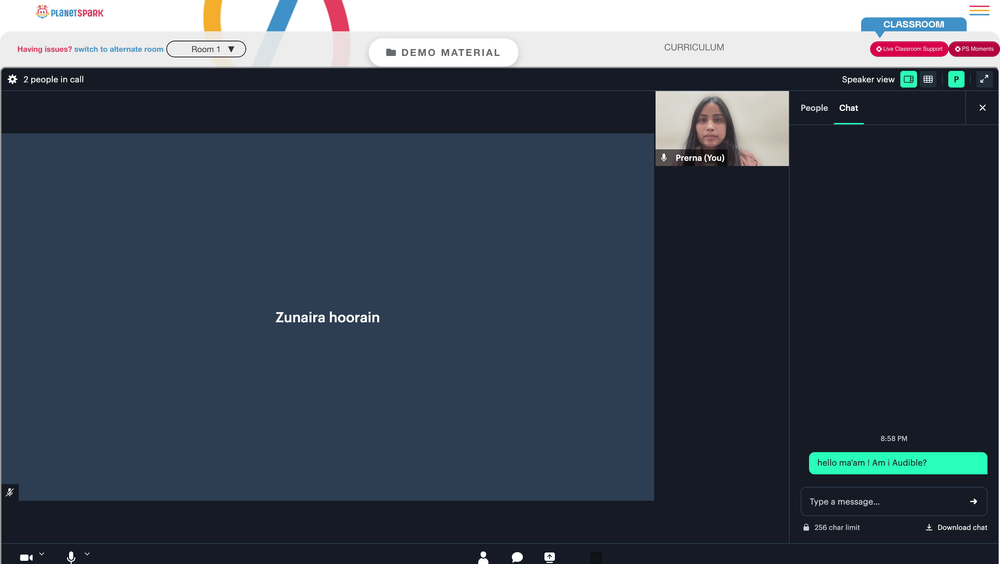Image resolution: width=1000 pixels, height=564 pixels.
Task: Mute microphone using the mic icon
Action: point(71,557)
